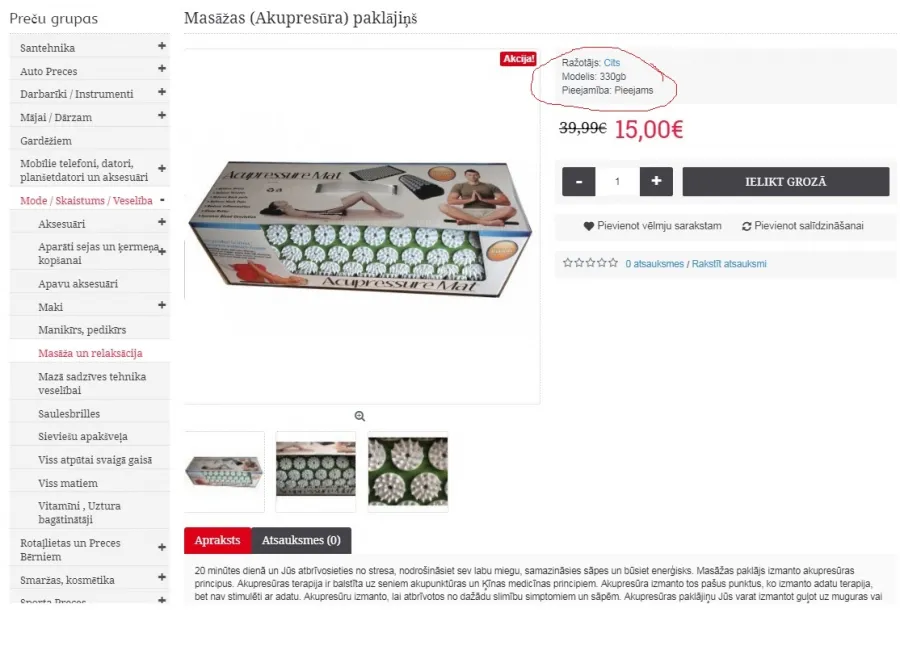Click the red Akcija! badge
Screen dimensions: 900x646
[518, 59]
